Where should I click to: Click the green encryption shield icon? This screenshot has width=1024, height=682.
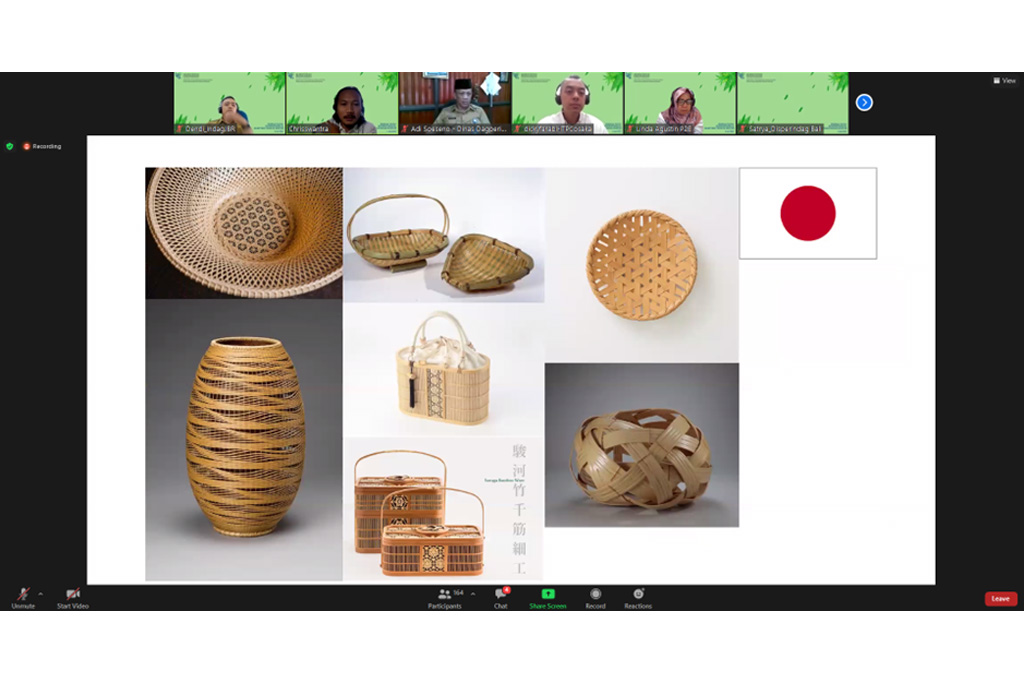click(10, 146)
